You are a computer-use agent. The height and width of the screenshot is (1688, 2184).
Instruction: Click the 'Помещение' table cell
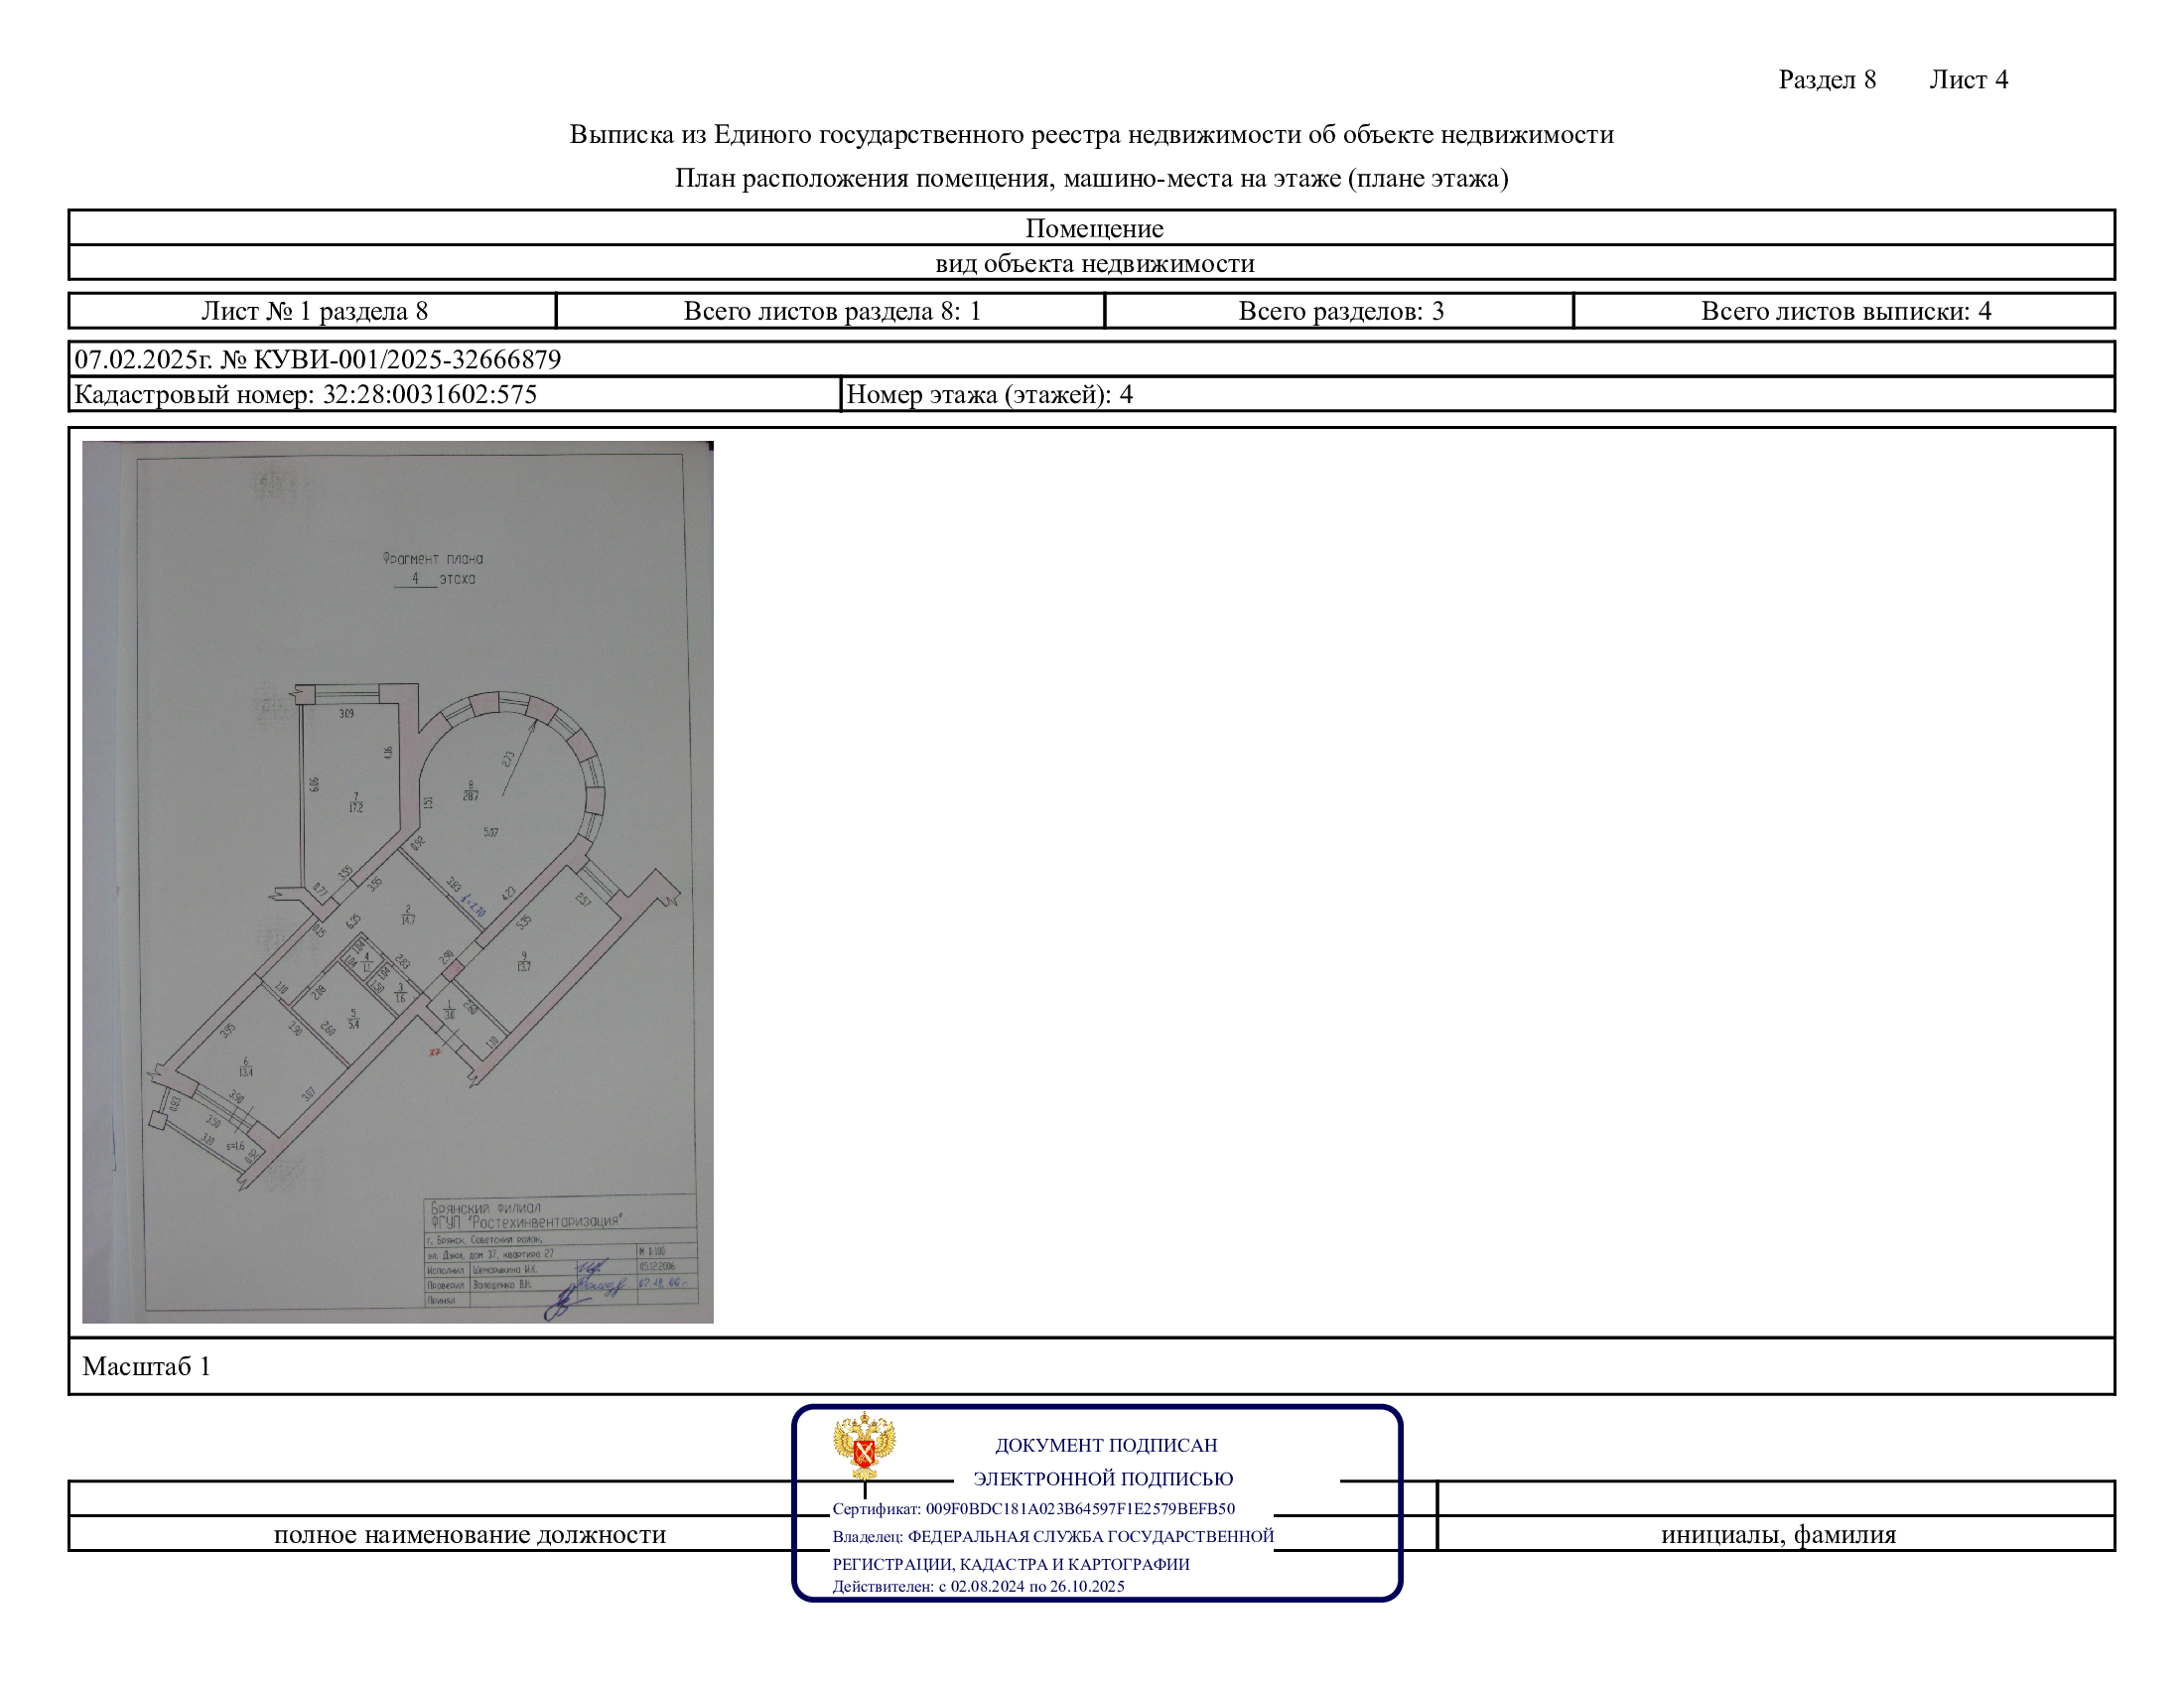coord(1093,228)
